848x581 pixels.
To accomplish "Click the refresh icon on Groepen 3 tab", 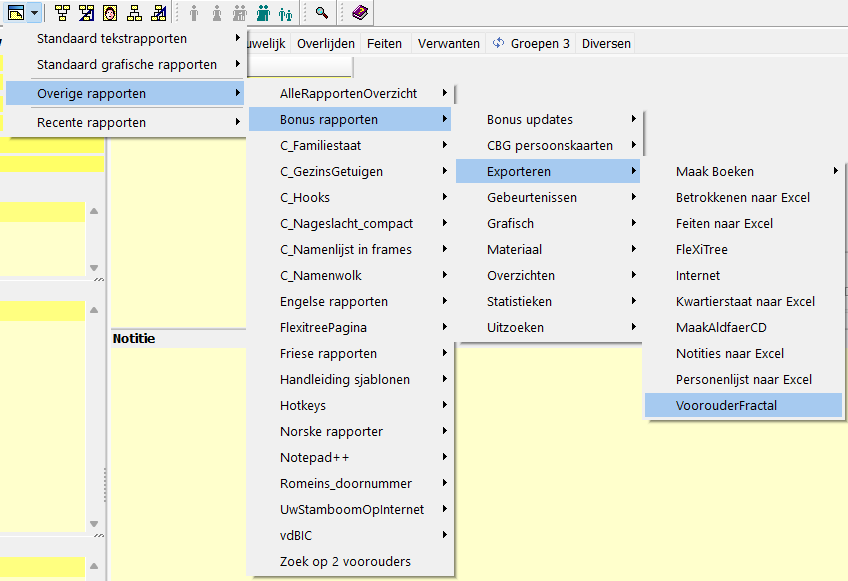I will (x=498, y=43).
